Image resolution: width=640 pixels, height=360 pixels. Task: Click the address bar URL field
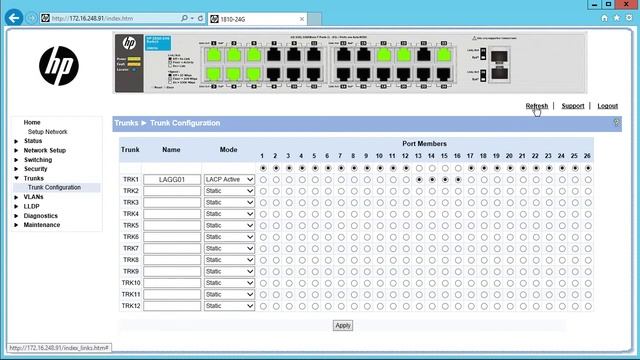[x=110, y=18]
